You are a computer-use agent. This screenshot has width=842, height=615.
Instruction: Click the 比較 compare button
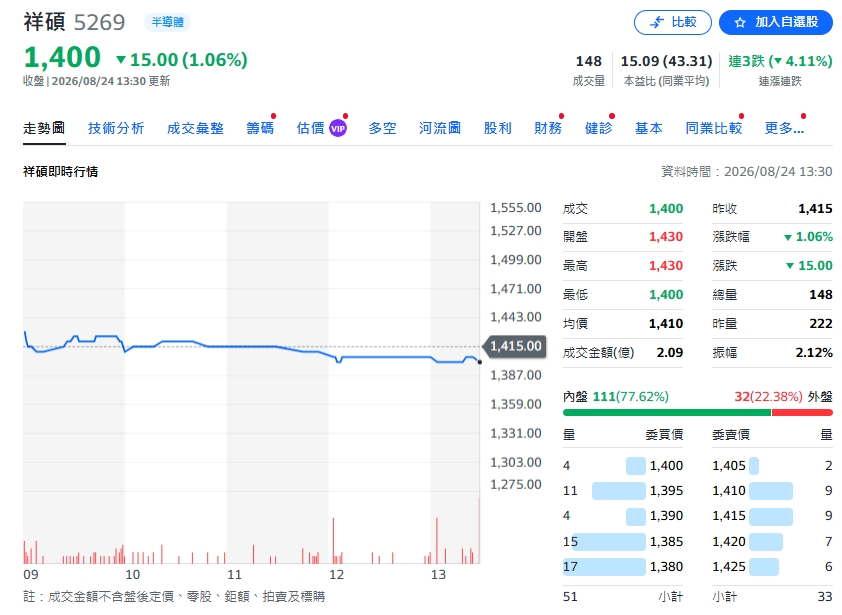672,23
